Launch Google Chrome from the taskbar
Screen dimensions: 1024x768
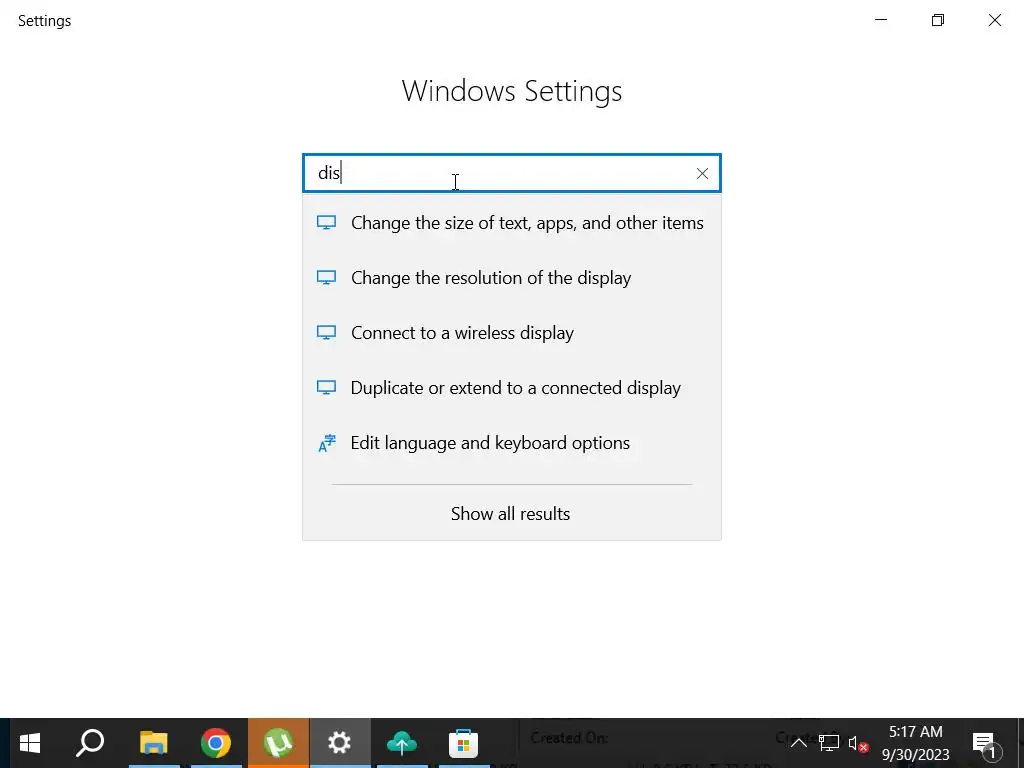(x=216, y=743)
